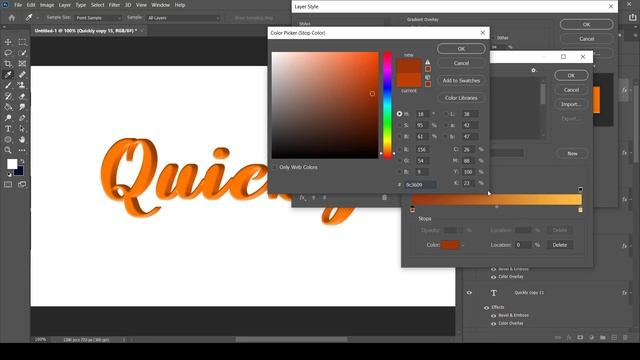Select the Lasso tool
640x360 pixels.
pyautogui.click(x=8, y=53)
